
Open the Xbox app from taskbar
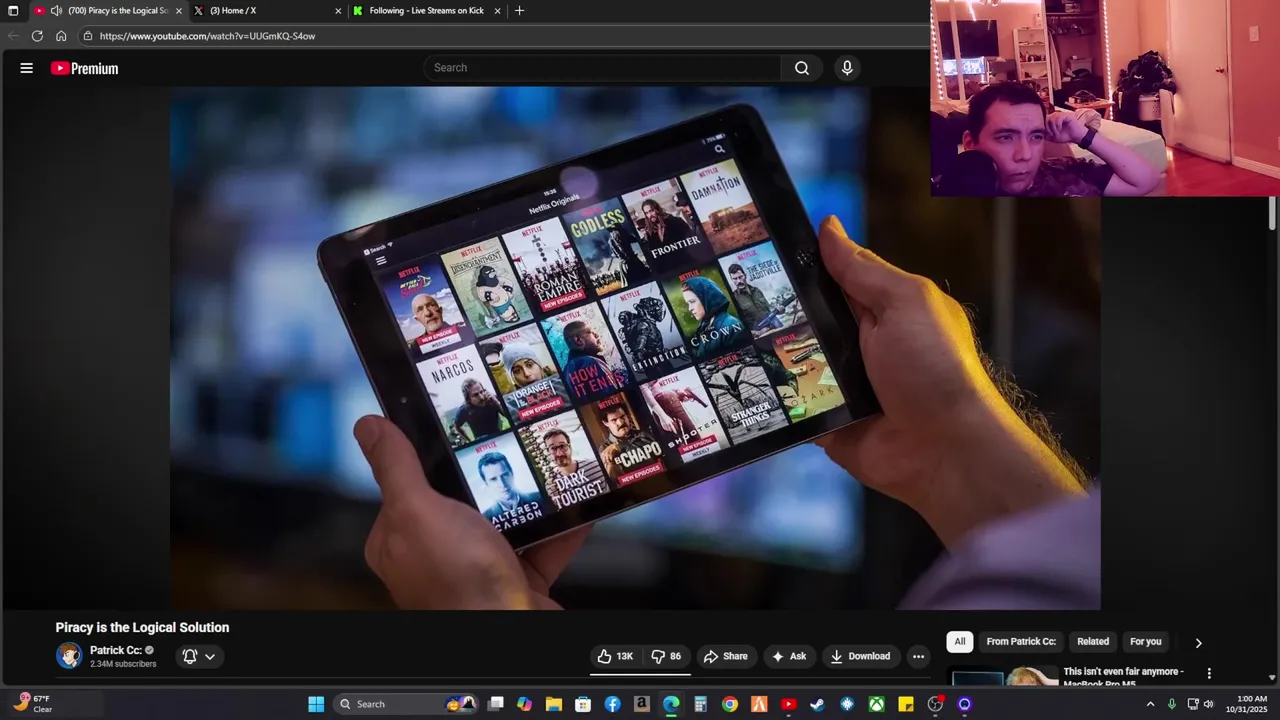(876, 704)
